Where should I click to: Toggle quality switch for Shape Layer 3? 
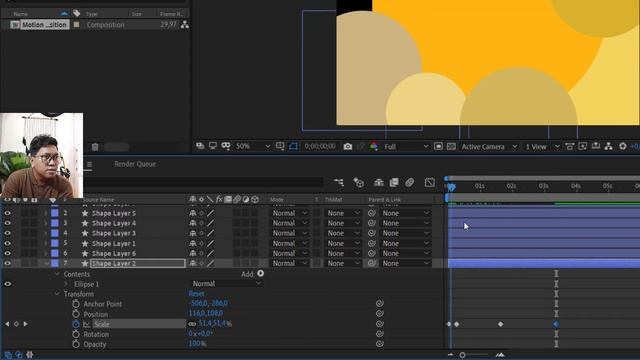[210, 233]
